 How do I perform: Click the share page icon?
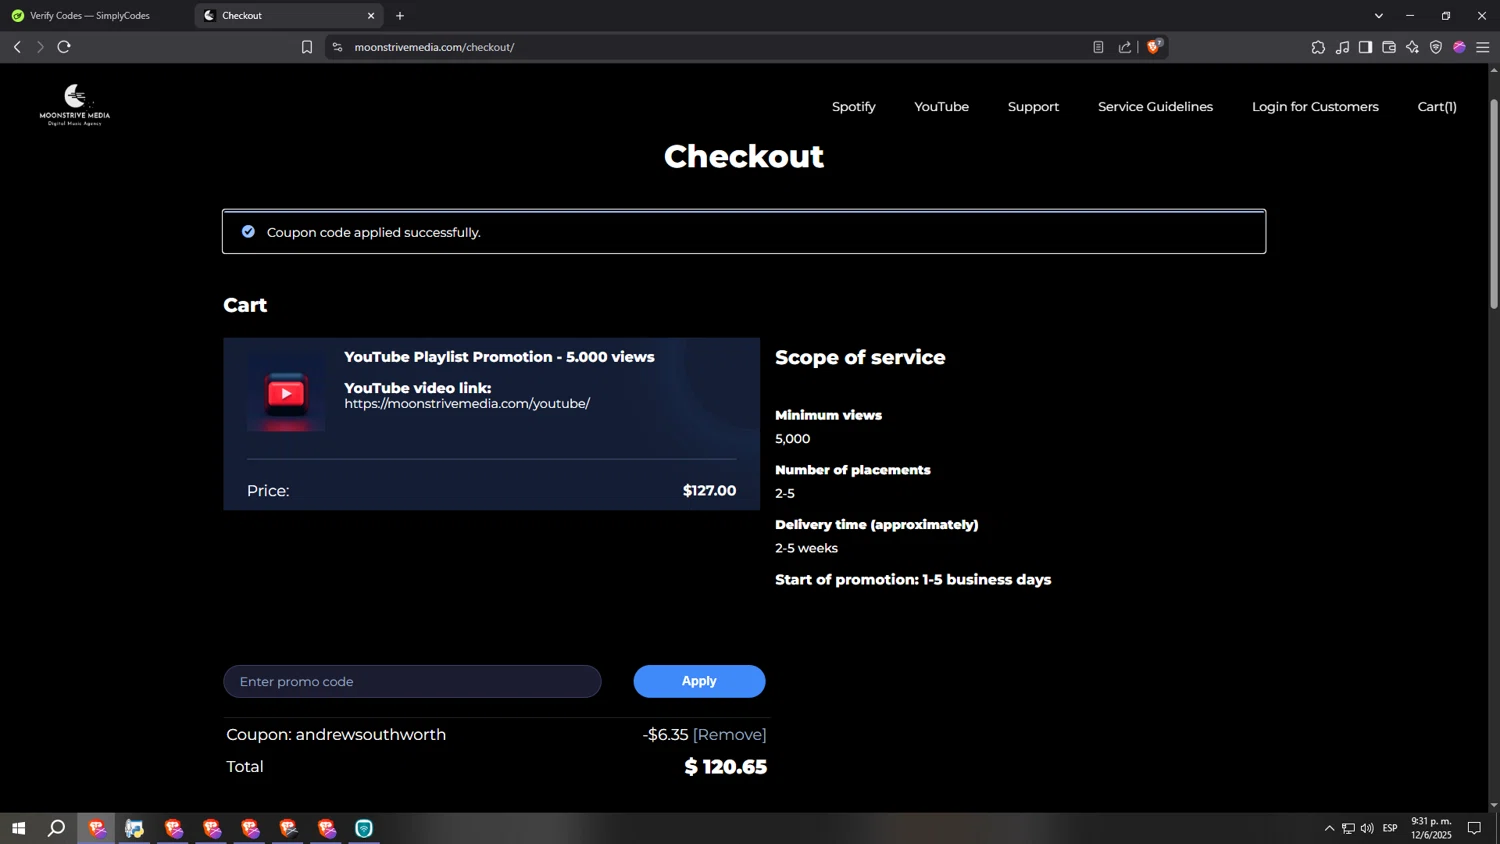[1125, 47]
